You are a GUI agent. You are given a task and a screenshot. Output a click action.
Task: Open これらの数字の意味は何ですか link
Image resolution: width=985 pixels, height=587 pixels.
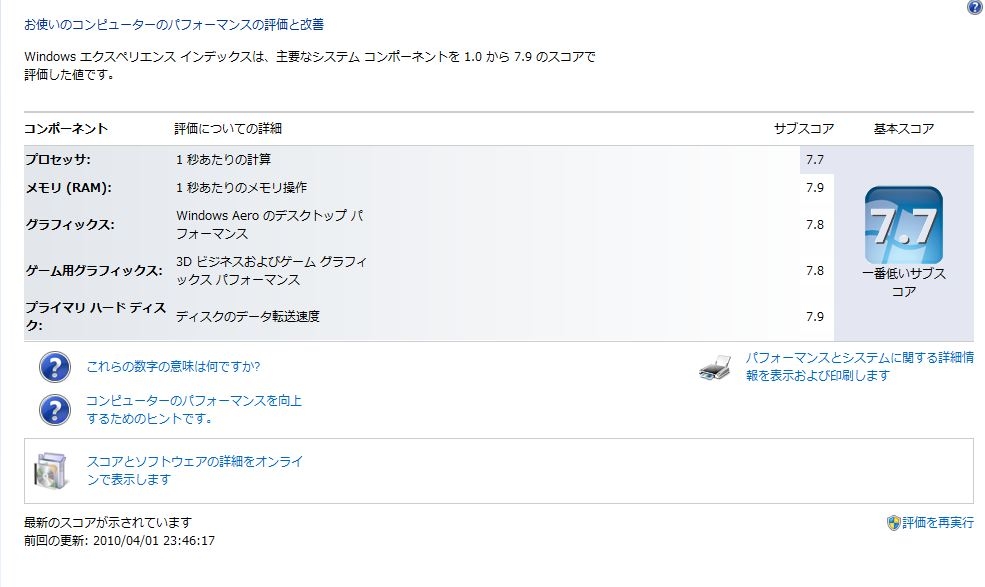click(x=173, y=367)
